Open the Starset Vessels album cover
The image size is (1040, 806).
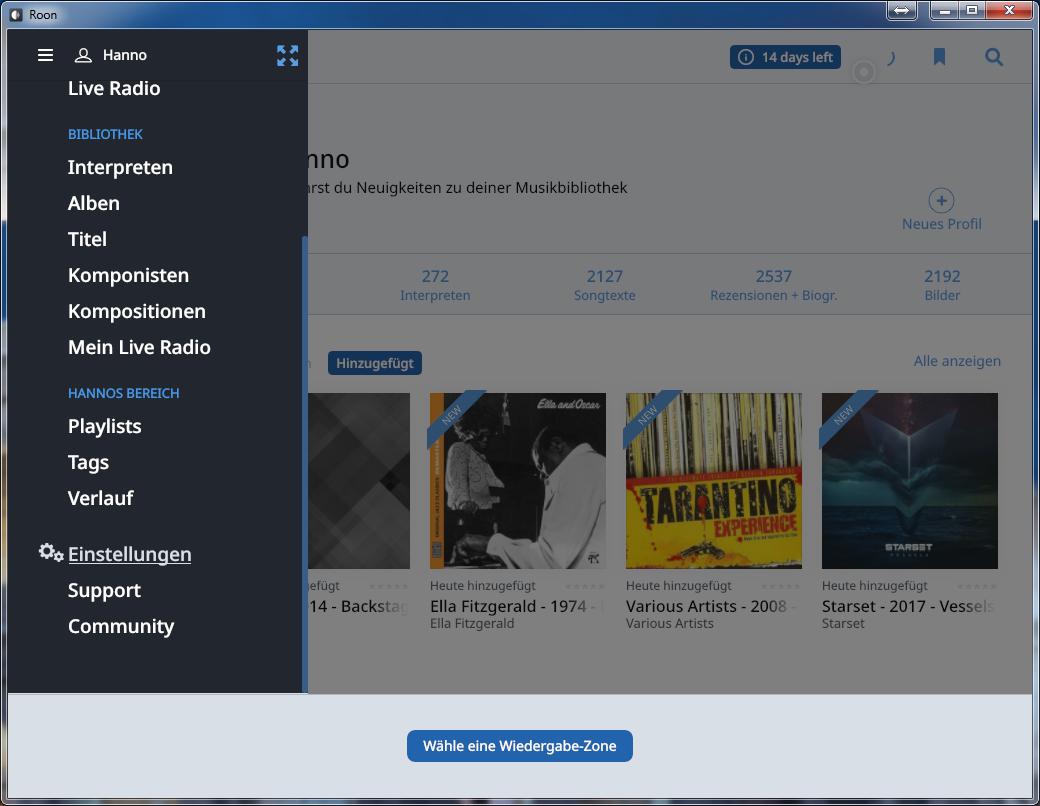(909, 480)
